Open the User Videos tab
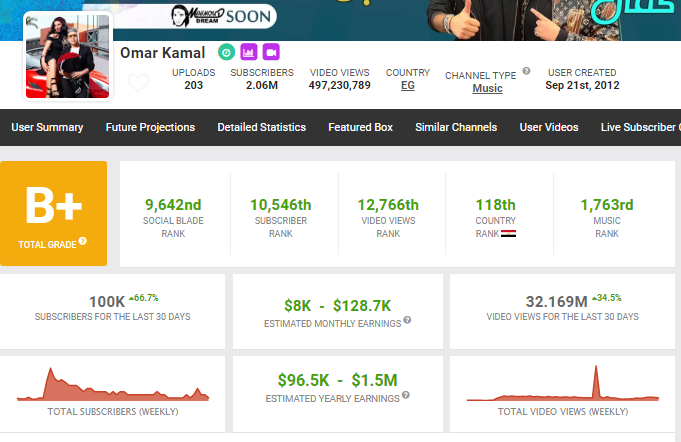This screenshot has width=681, height=442. coord(549,127)
